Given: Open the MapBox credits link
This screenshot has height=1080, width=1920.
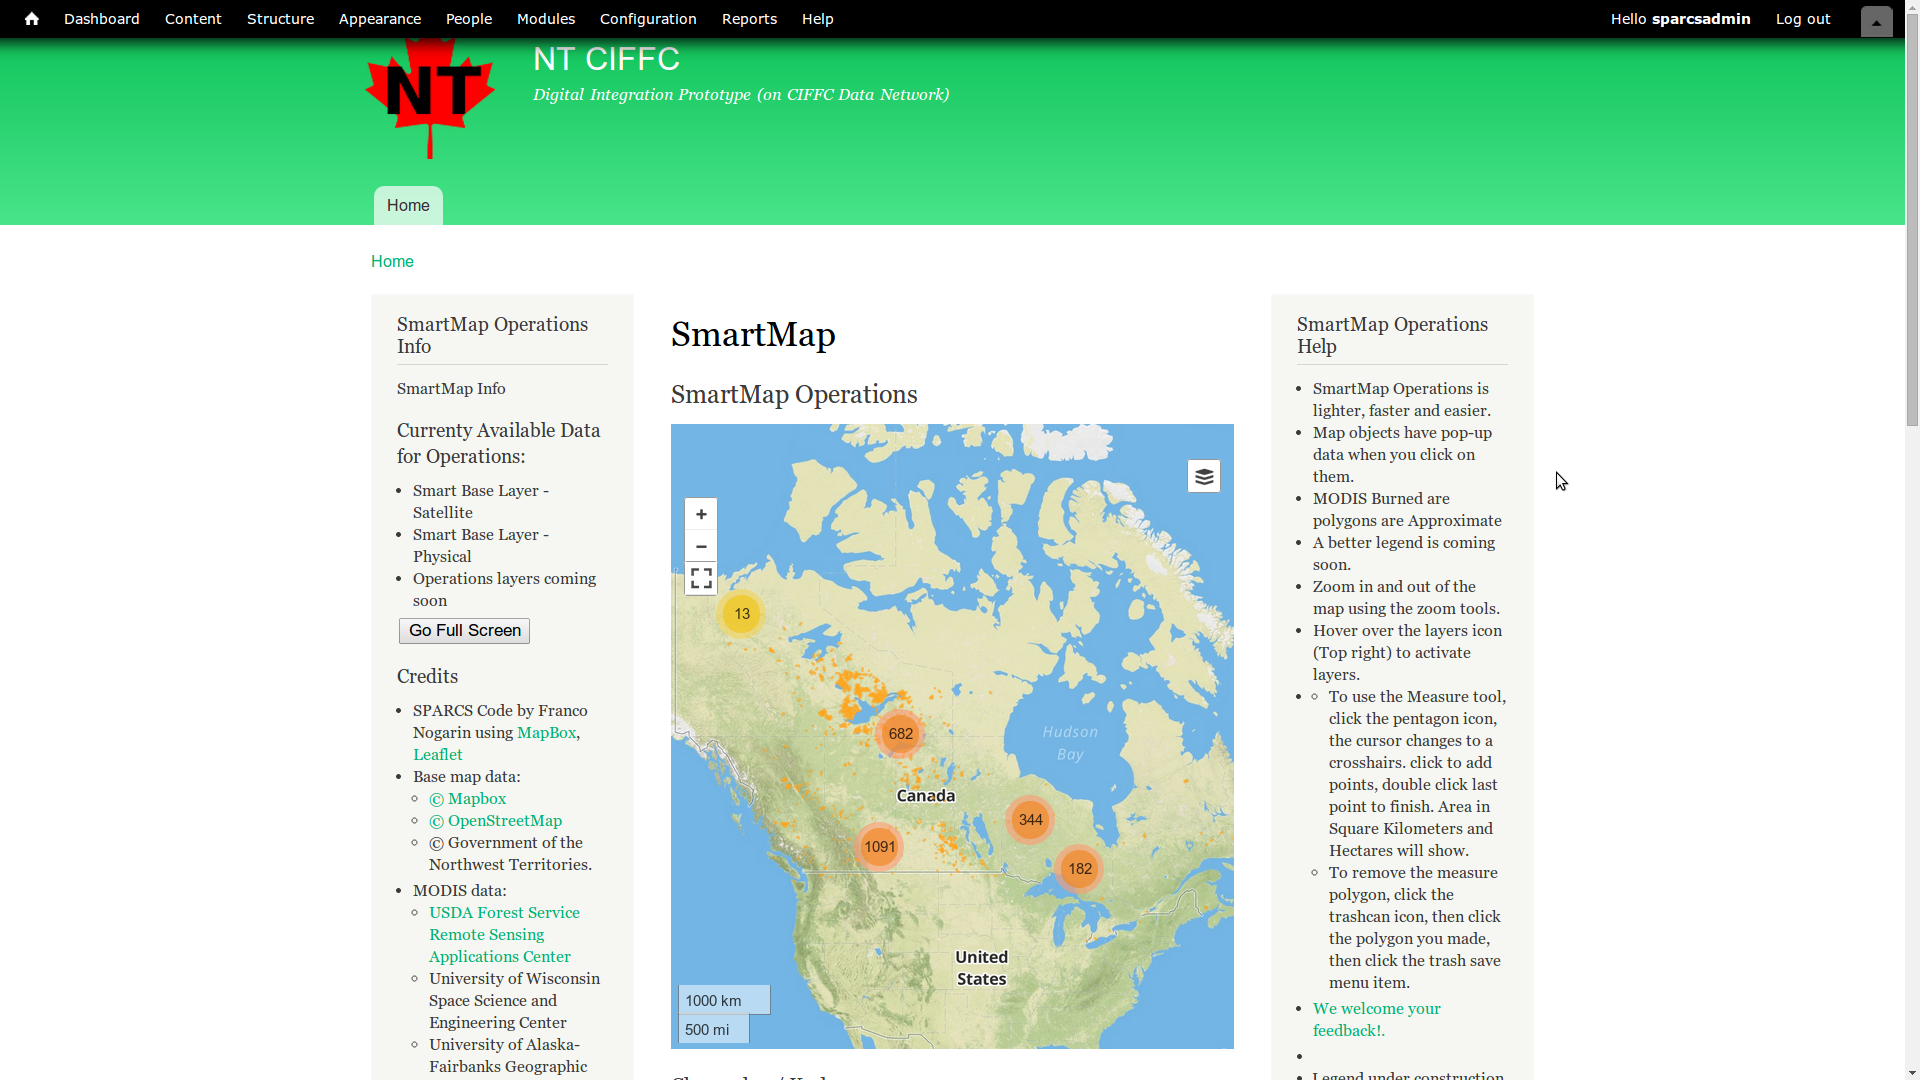Looking at the screenshot, I should point(546,733).
